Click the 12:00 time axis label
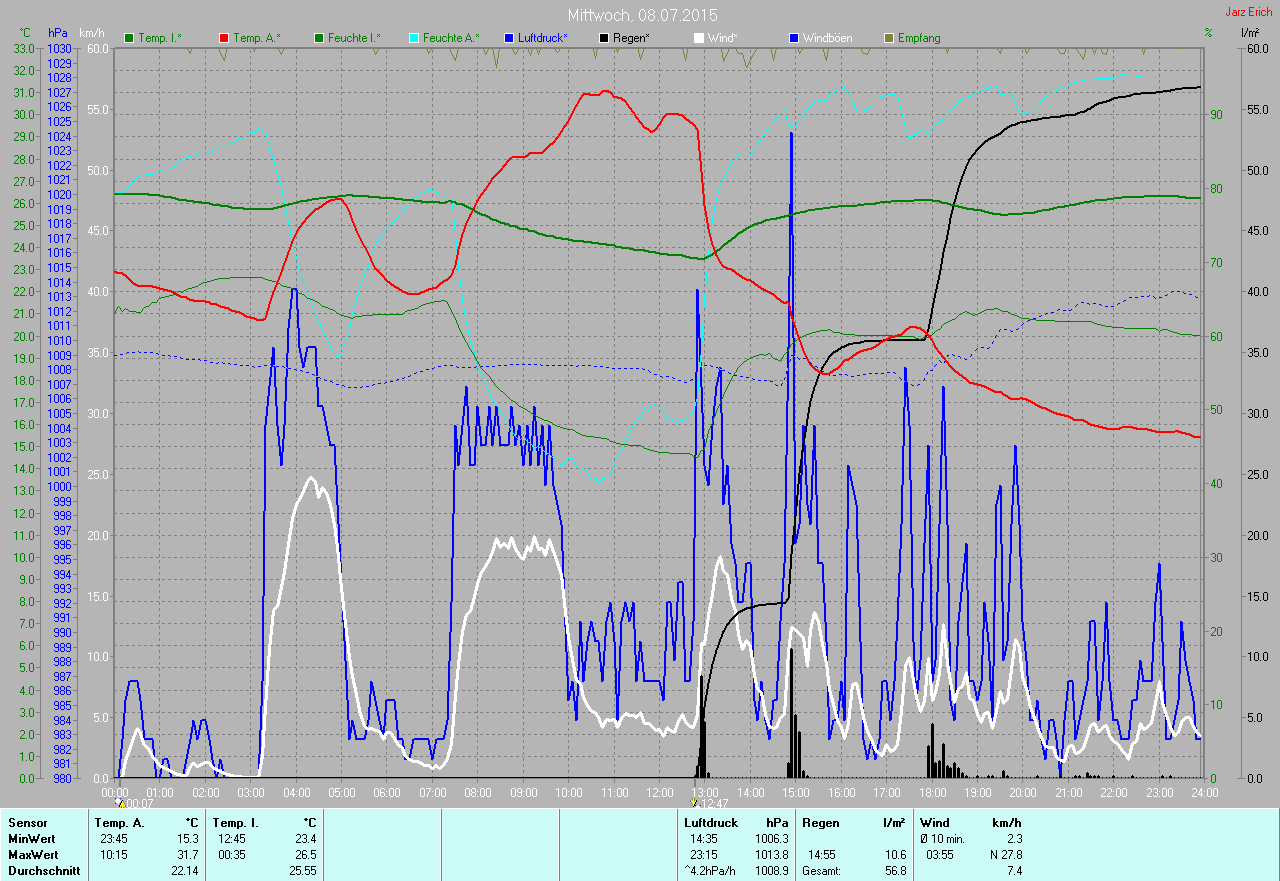 [x=658, y=792]
